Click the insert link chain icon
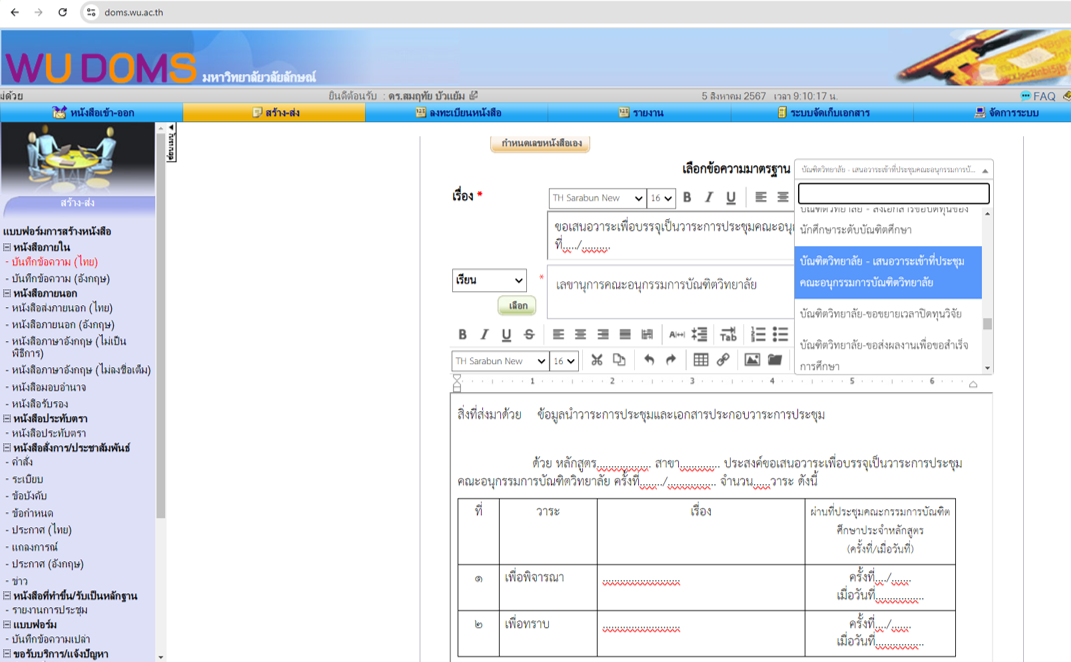This screenshot has width=1071, height=662. click(723, 360)
